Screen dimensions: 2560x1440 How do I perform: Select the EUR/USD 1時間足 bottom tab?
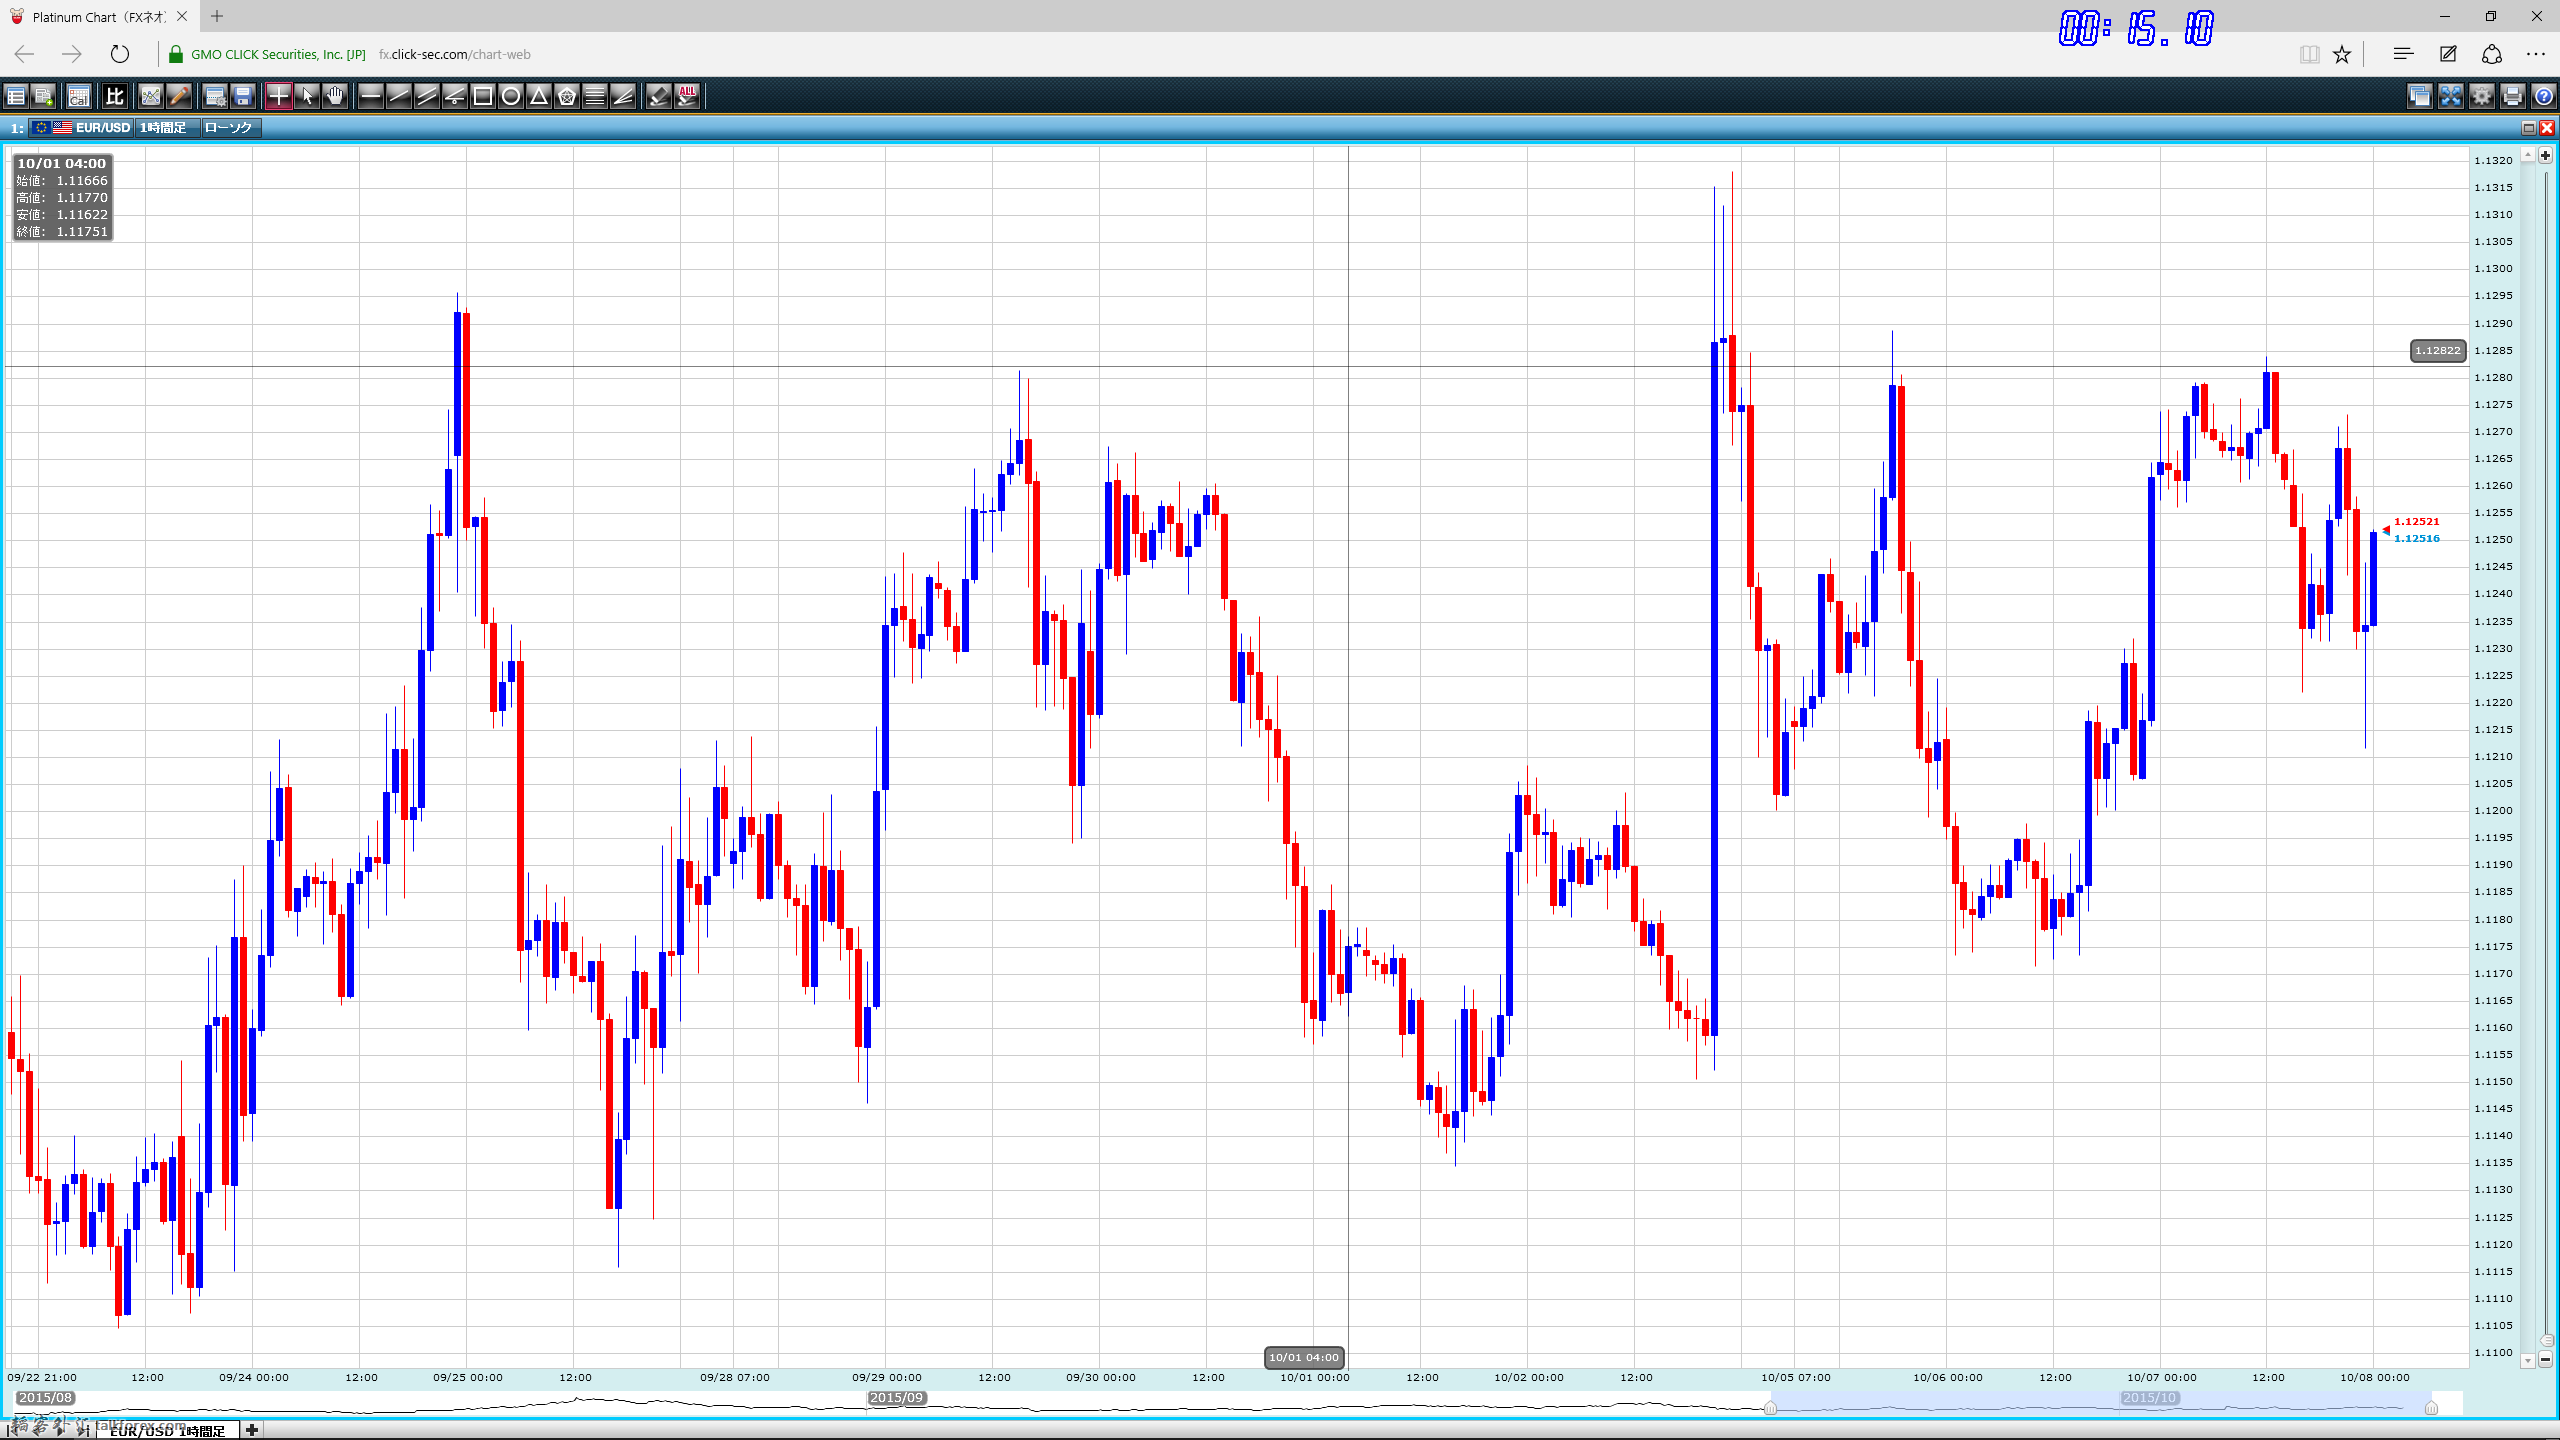click(x=167, y=1431)
